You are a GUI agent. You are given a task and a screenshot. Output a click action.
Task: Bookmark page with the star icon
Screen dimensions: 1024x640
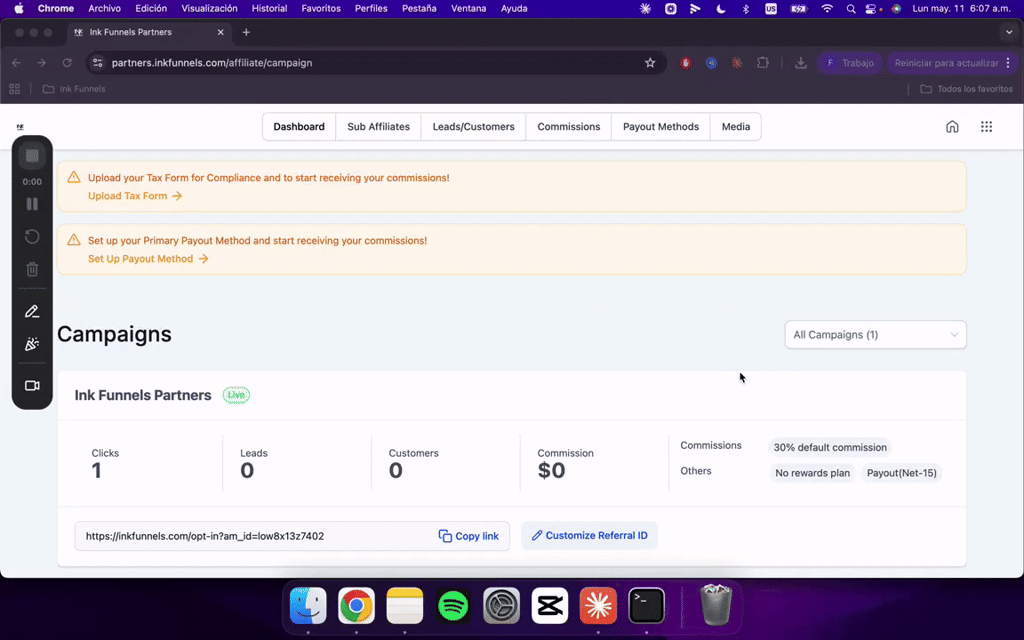coord(650,63)
